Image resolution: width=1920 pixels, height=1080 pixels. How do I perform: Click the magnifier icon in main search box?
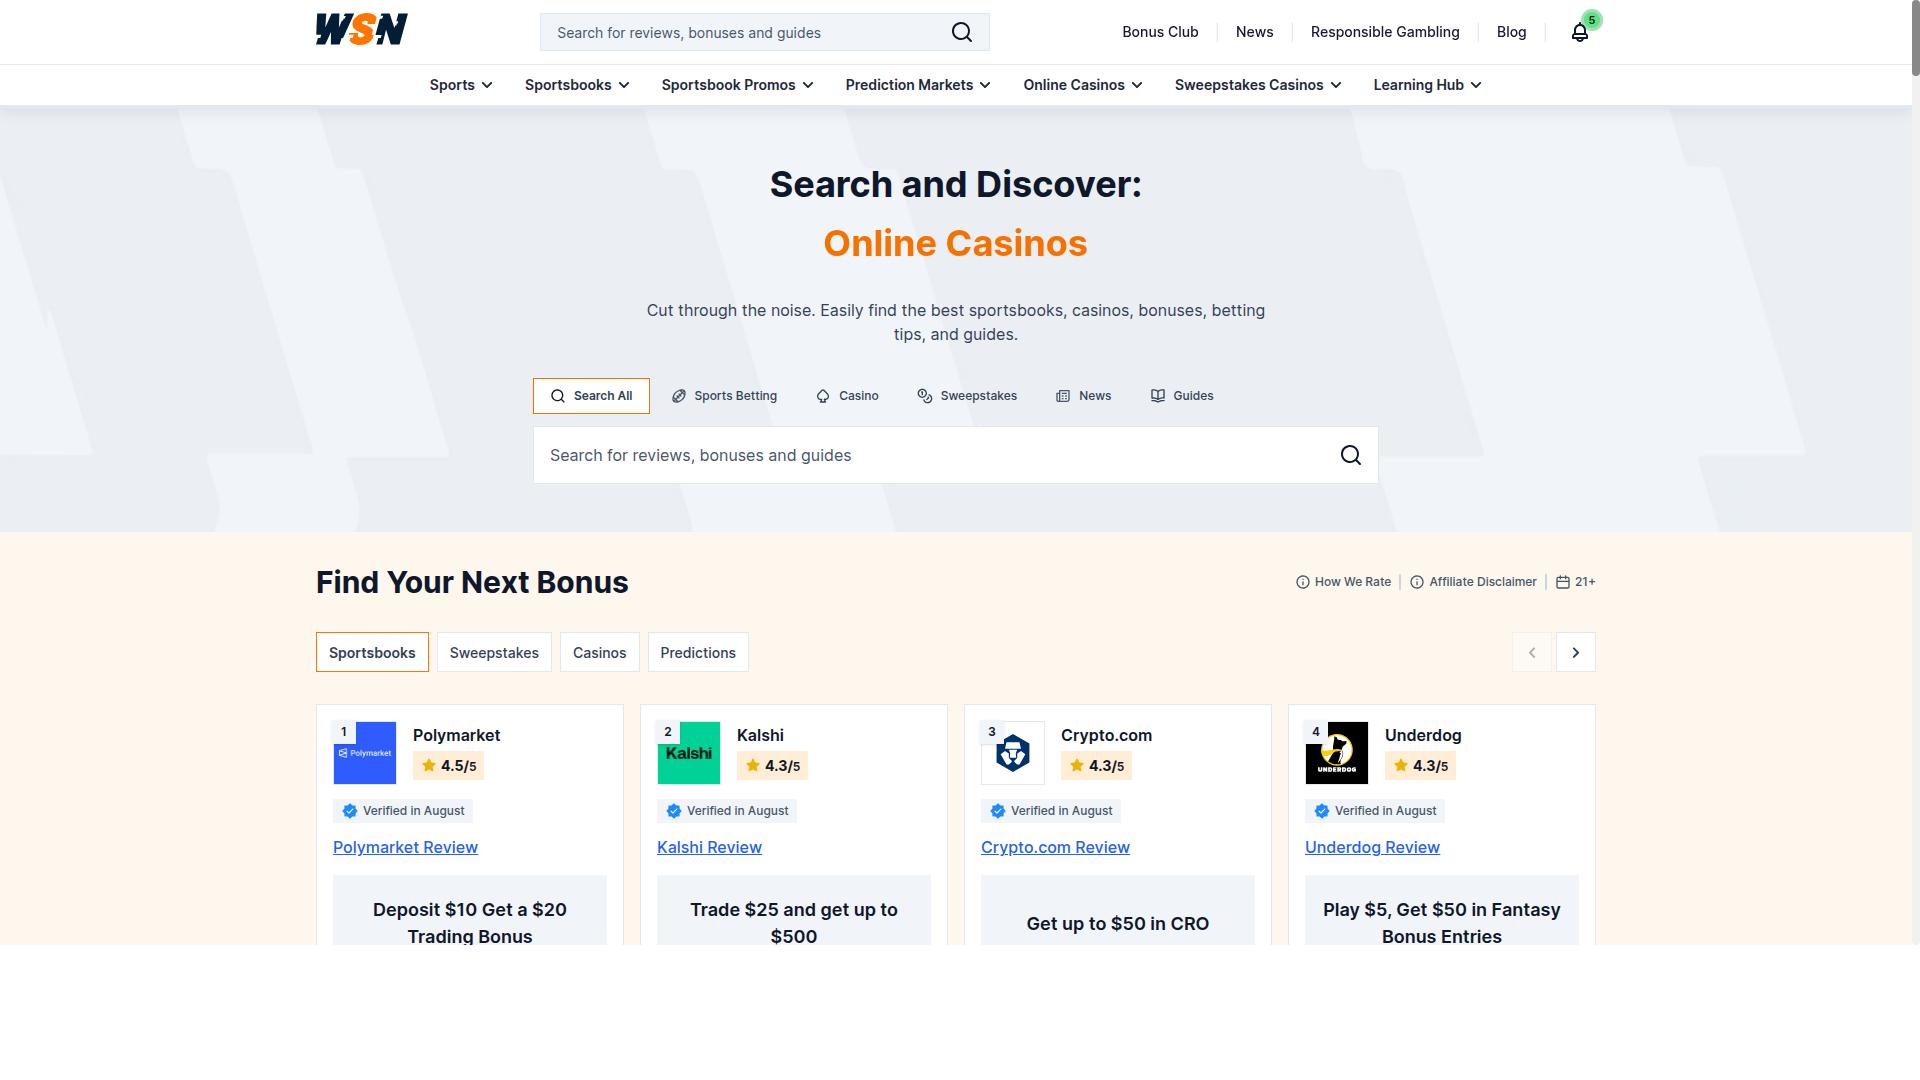click(1351, 455)
